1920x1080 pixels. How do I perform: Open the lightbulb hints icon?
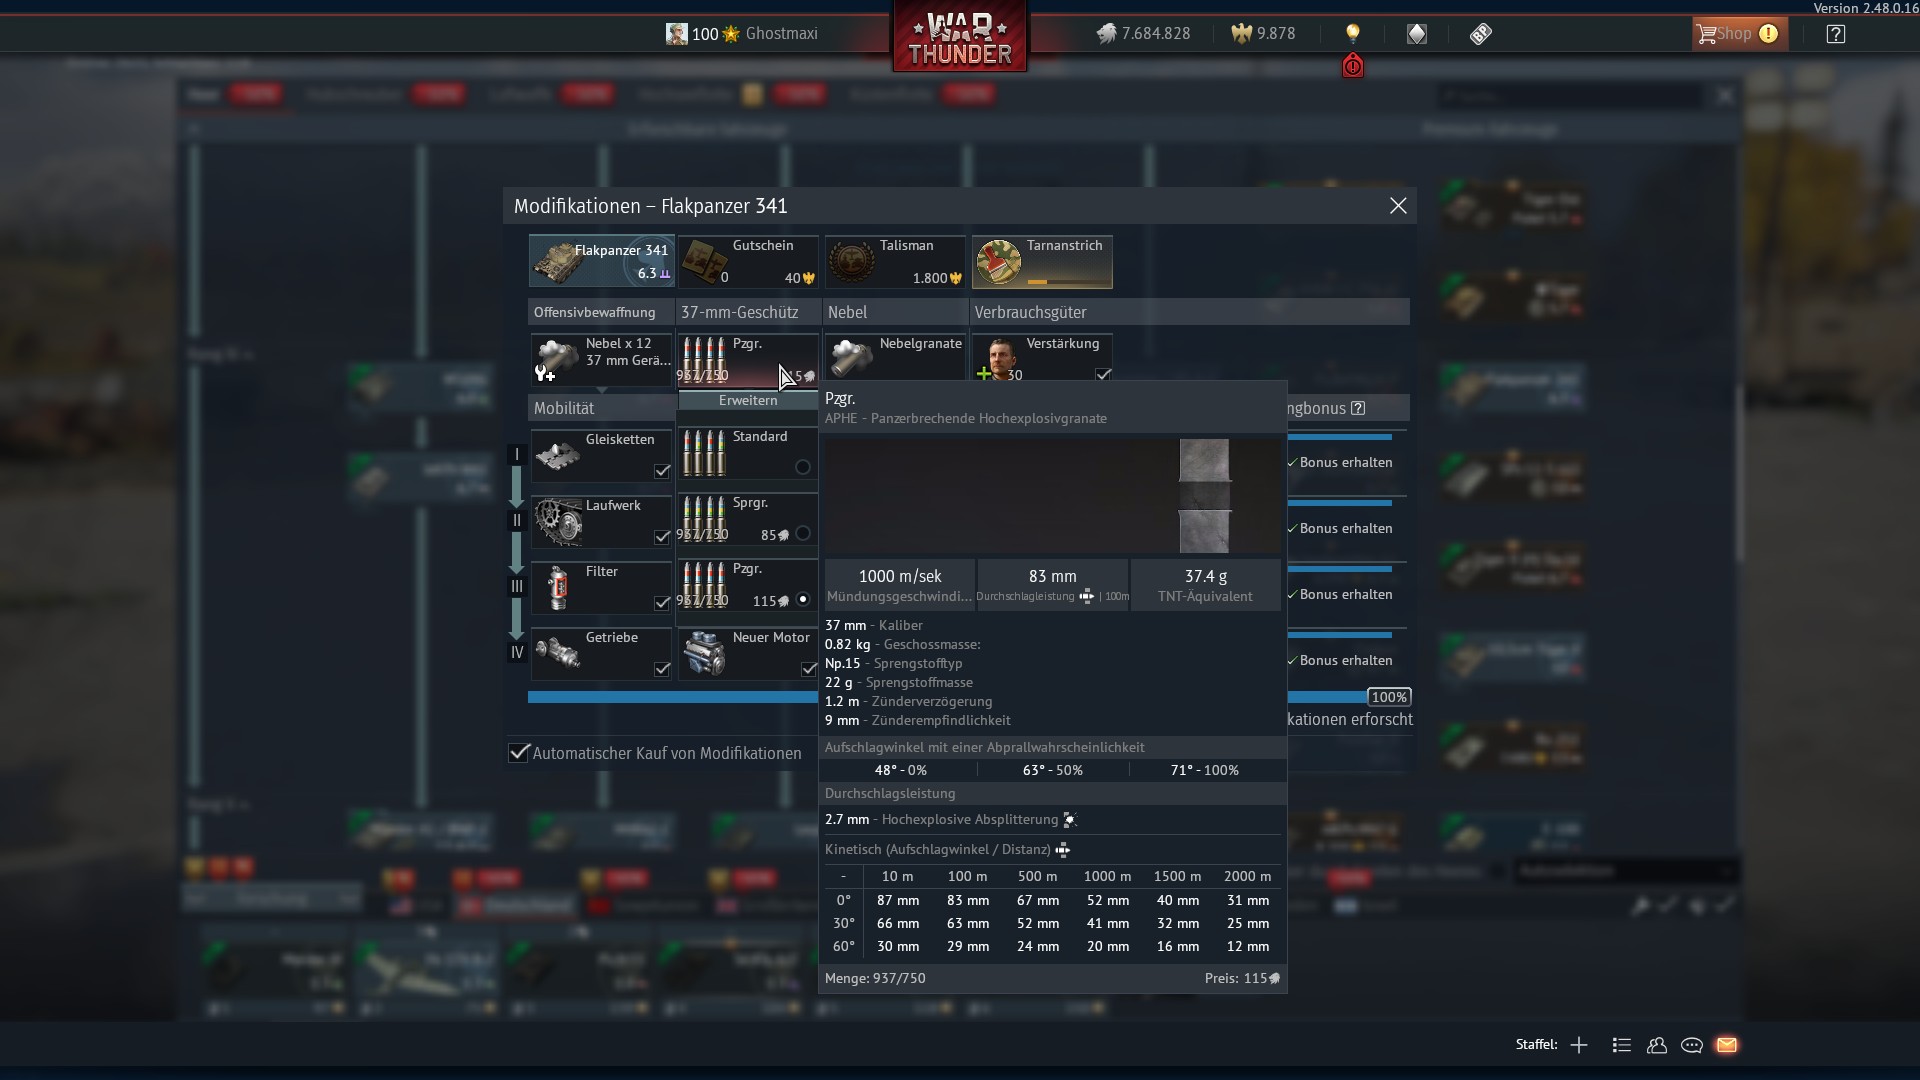tap(1353, 34)
